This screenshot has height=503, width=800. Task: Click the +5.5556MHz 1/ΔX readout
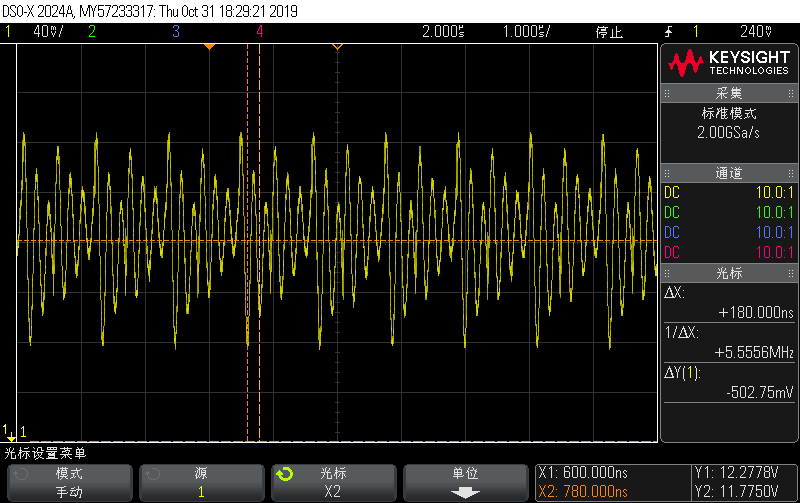tap(754, 353)
